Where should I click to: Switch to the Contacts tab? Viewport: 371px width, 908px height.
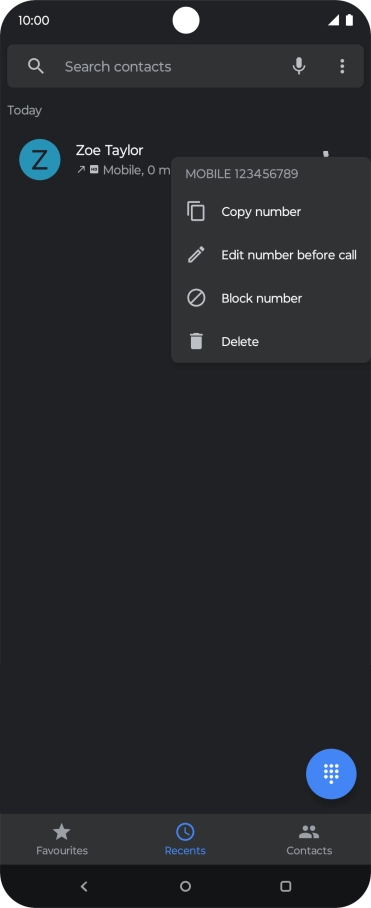pyautogui.click(x=309, y=839)
